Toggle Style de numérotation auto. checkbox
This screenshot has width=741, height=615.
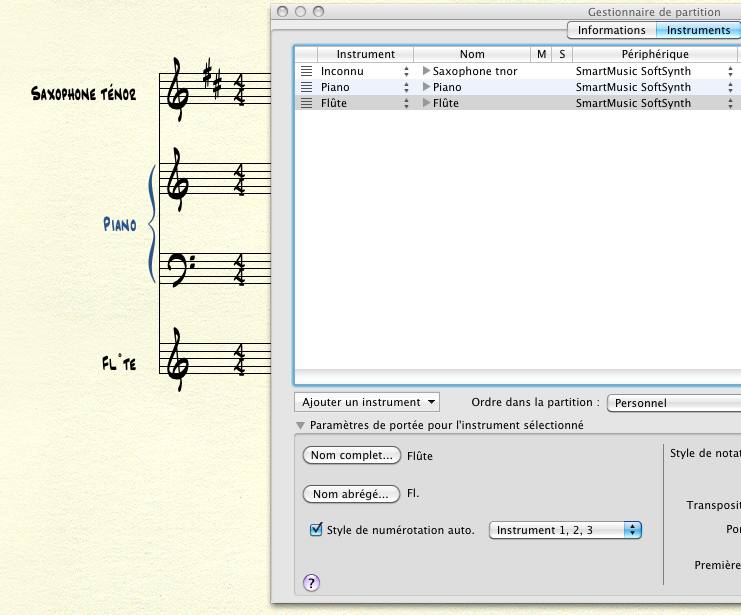tap(317, 530)
